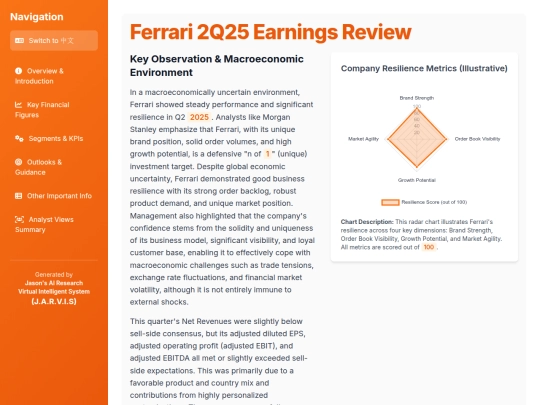The height and width of the screenshot is (405, 540).
Task: Click the (J.A.R.V.I.S) footer text
Action: pos(54,301)
